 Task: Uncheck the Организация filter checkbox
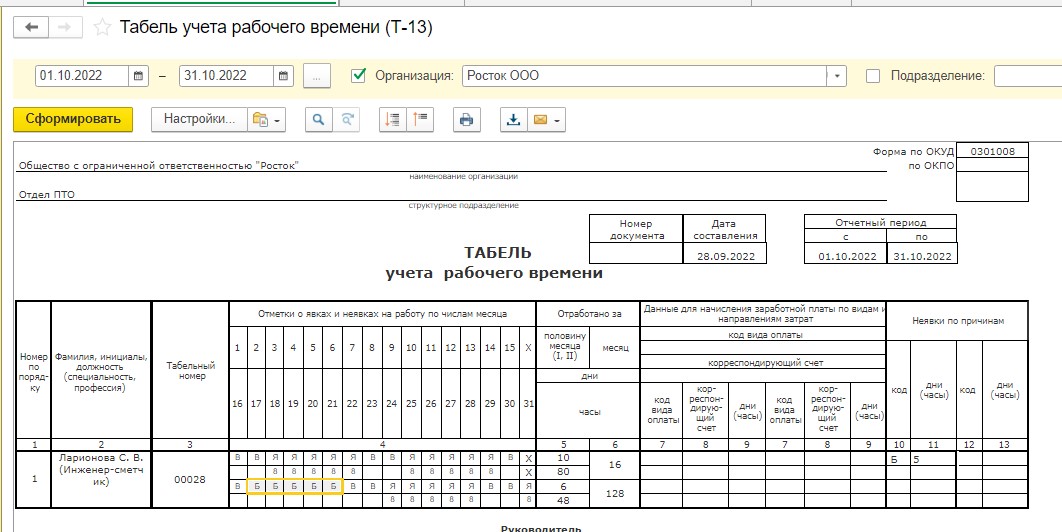(358, 76)
